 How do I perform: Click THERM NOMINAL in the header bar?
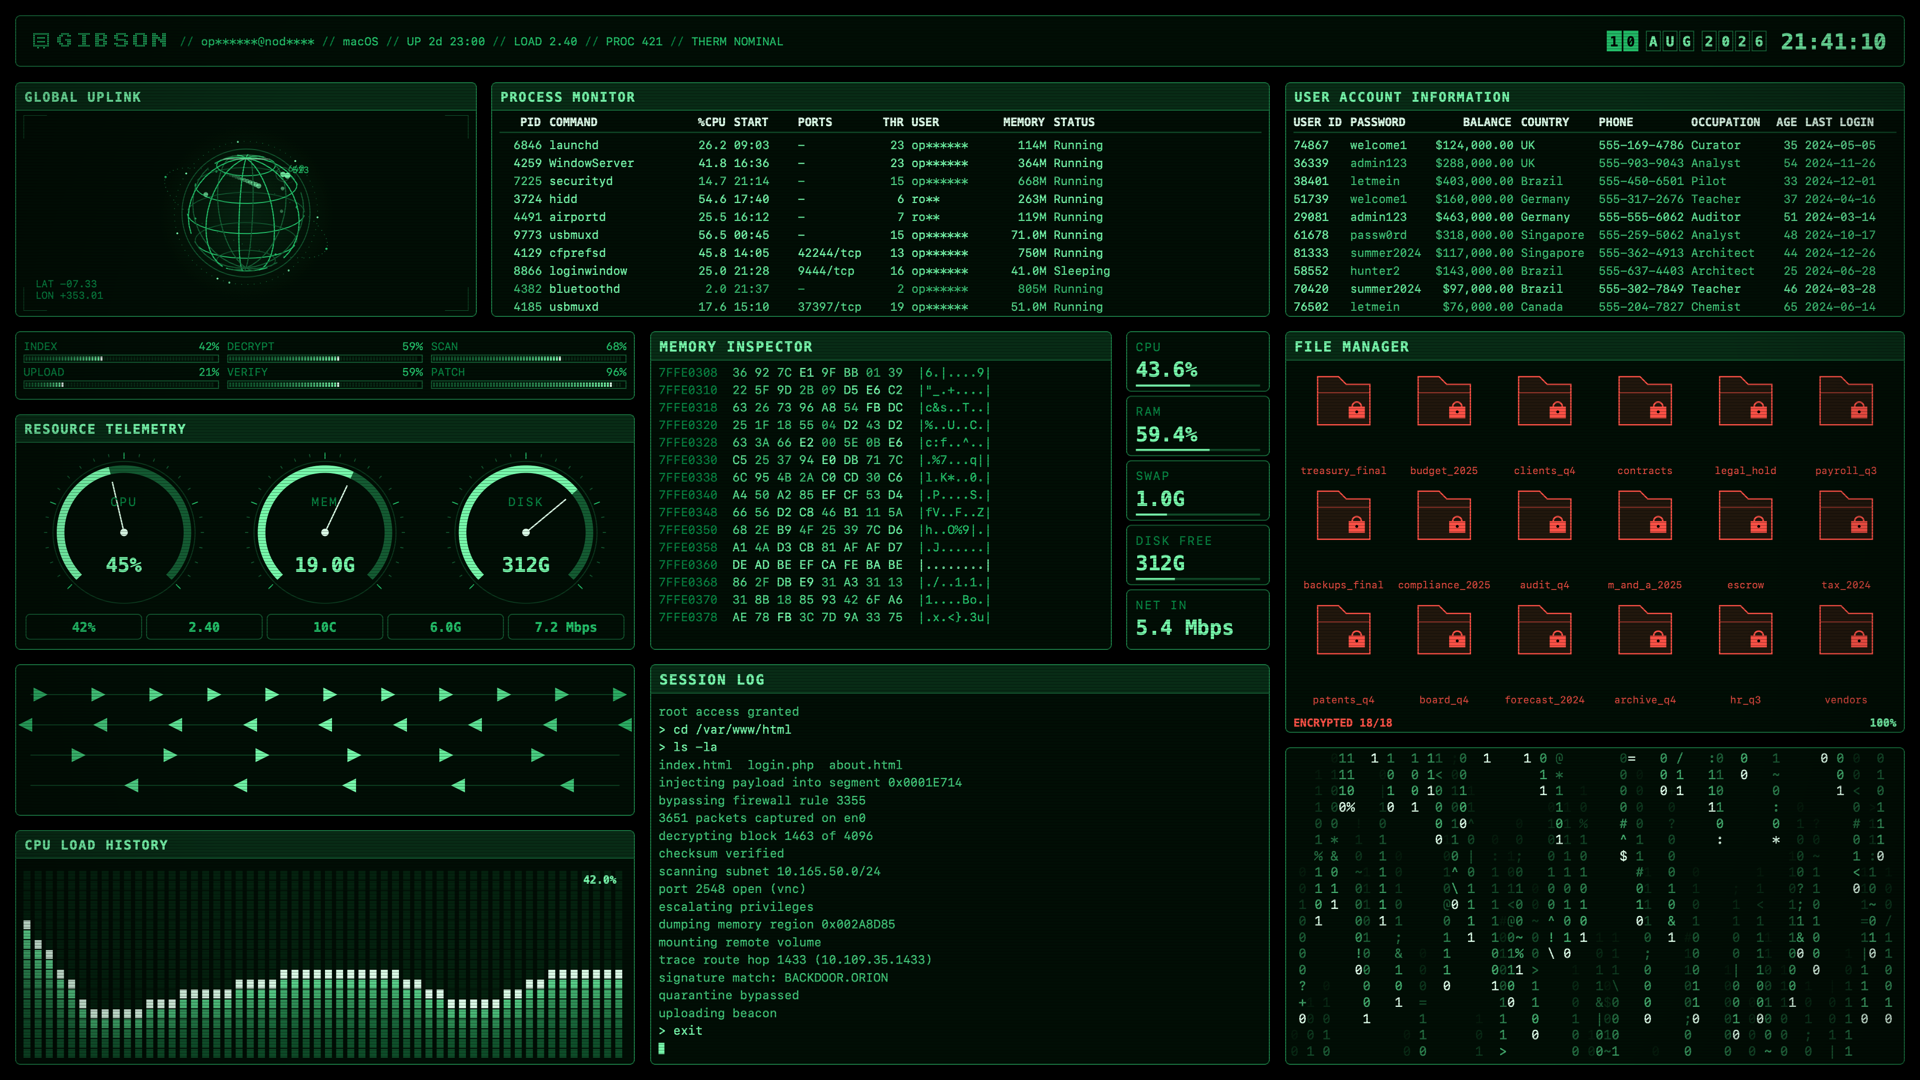coord(737,42)
